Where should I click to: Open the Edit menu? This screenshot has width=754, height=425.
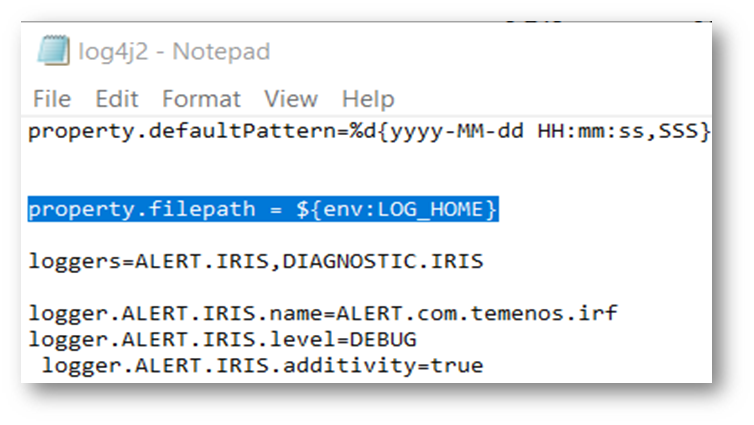point(116,99)
